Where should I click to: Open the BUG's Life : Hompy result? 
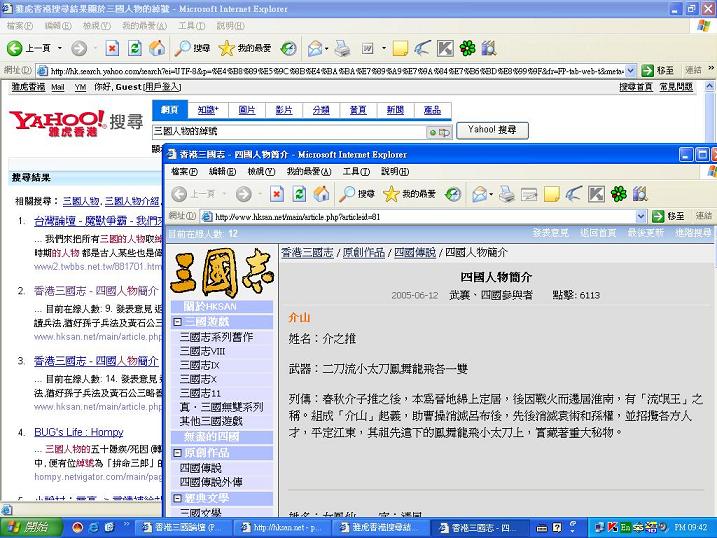pyautogui.click(x=79, y=432)
